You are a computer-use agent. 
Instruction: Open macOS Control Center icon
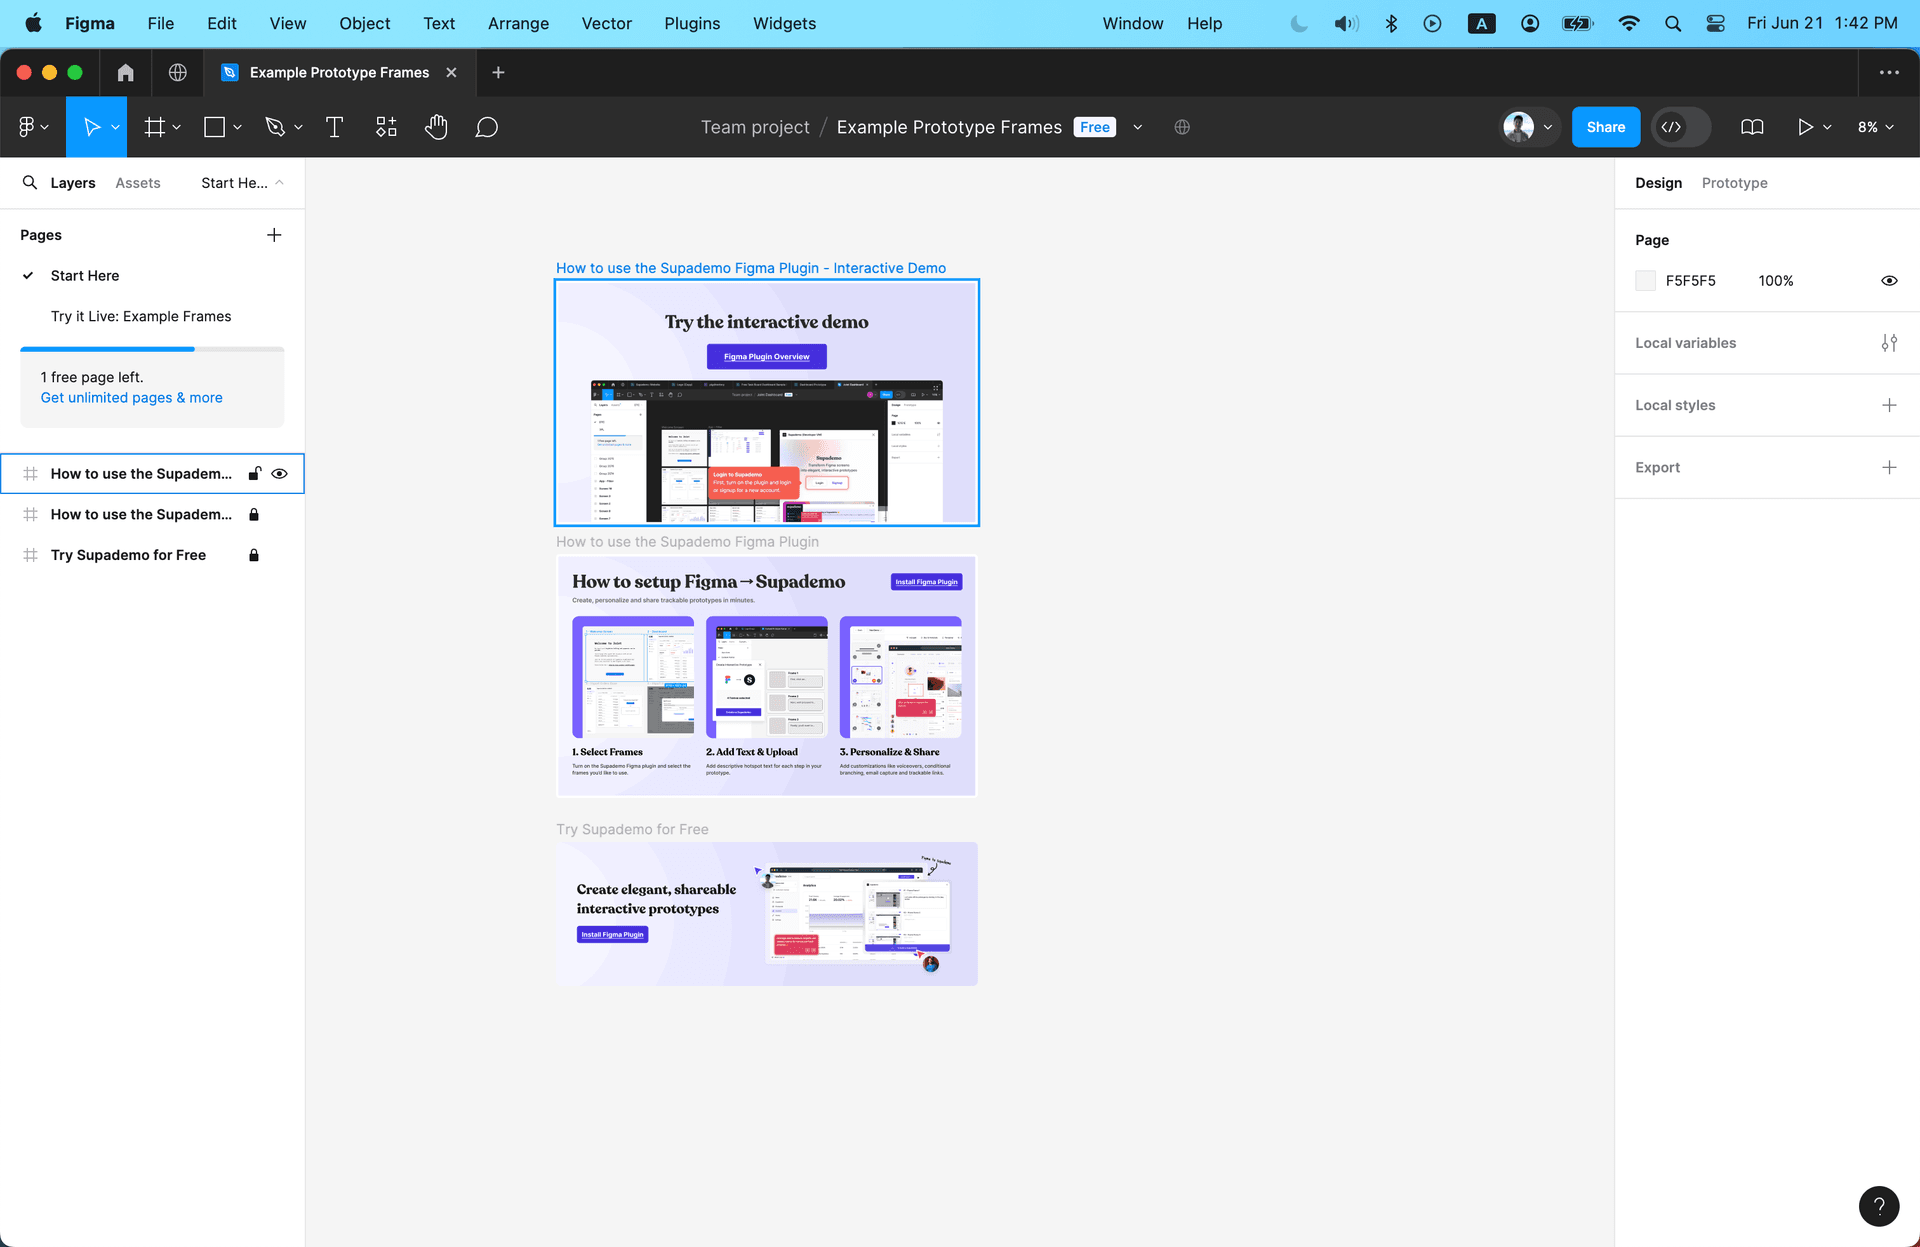tap(1716, 23)
